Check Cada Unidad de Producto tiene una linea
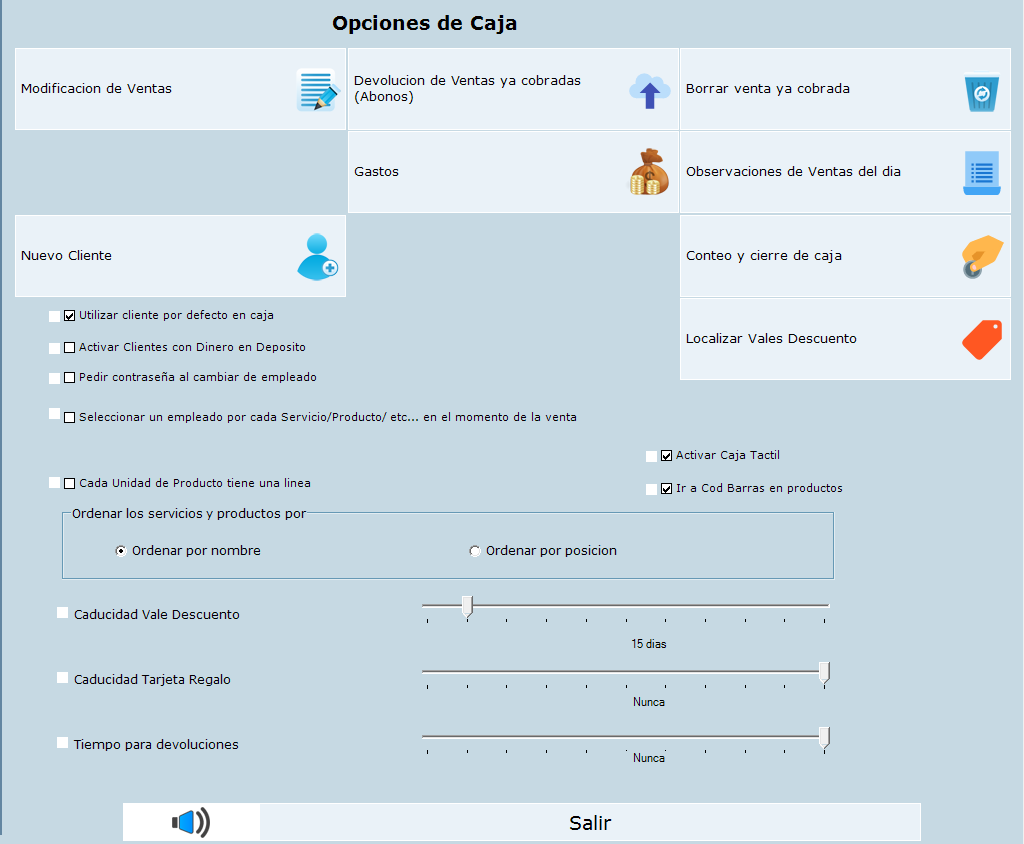This screenshot has height=844, width=1024. (69, 483)
